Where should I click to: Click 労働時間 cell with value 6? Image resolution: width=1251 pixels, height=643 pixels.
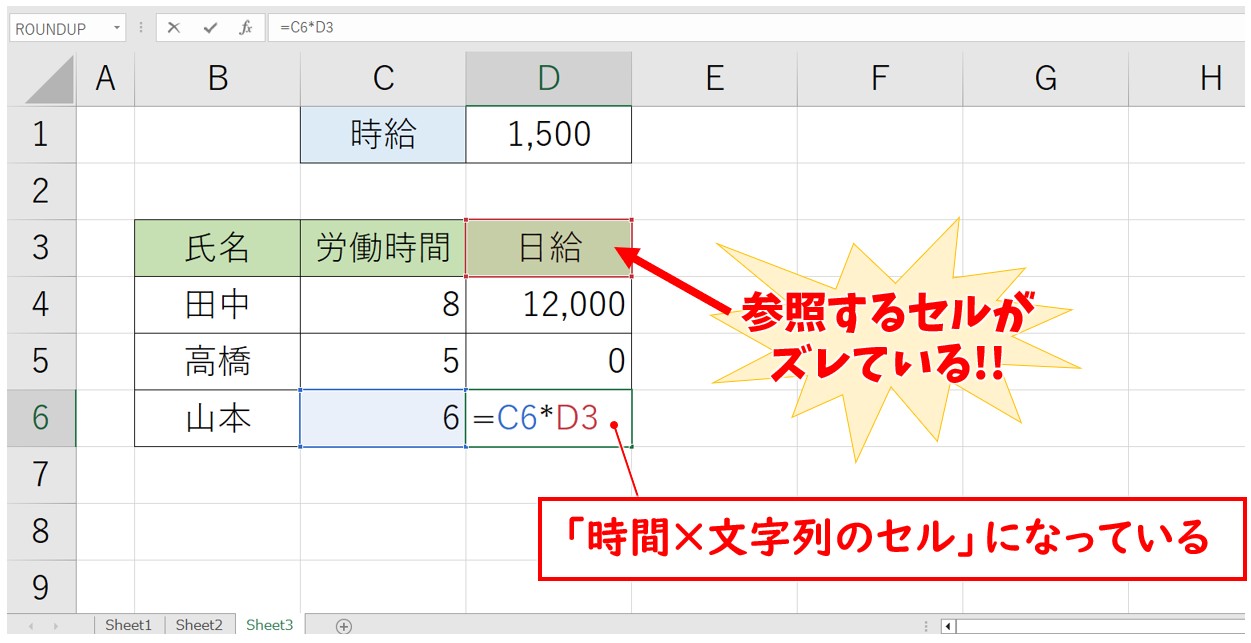tap(383, 418)
